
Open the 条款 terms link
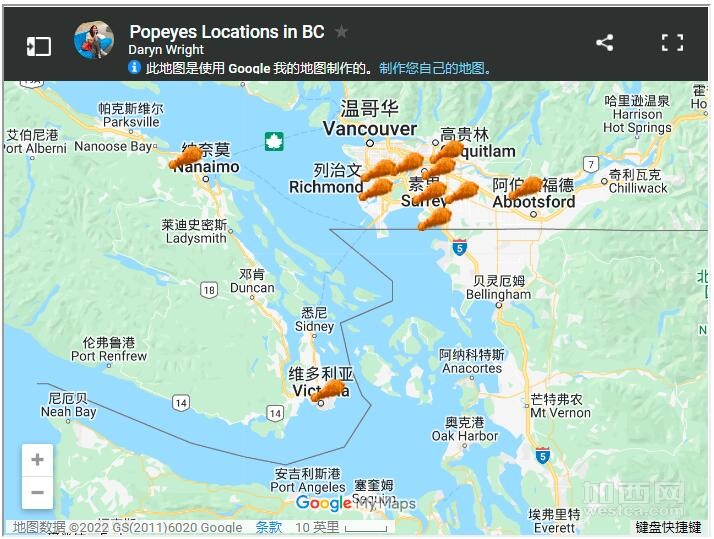pyautogui.click(x=269, y=527)
